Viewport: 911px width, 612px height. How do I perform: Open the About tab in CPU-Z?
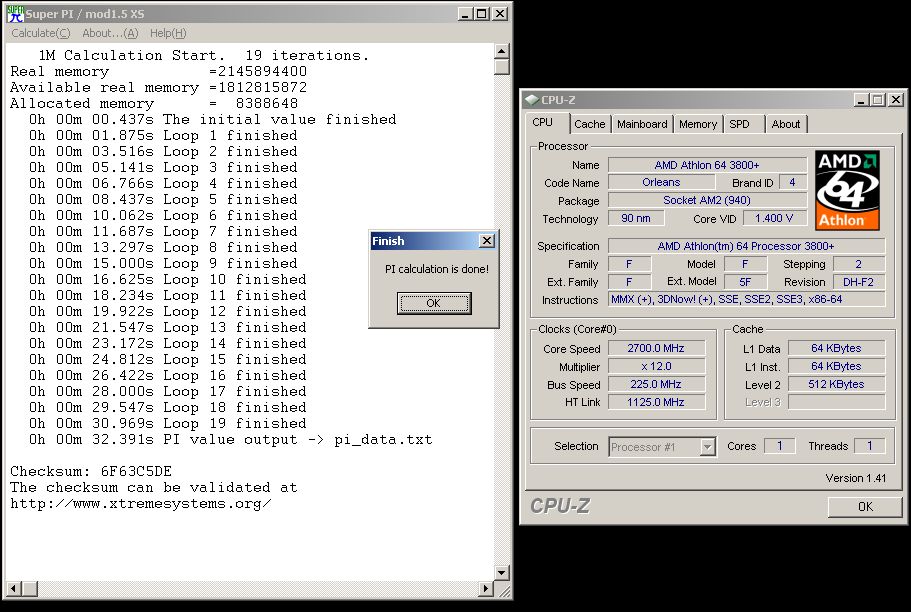pyautogui.click(x=786, y=124)
